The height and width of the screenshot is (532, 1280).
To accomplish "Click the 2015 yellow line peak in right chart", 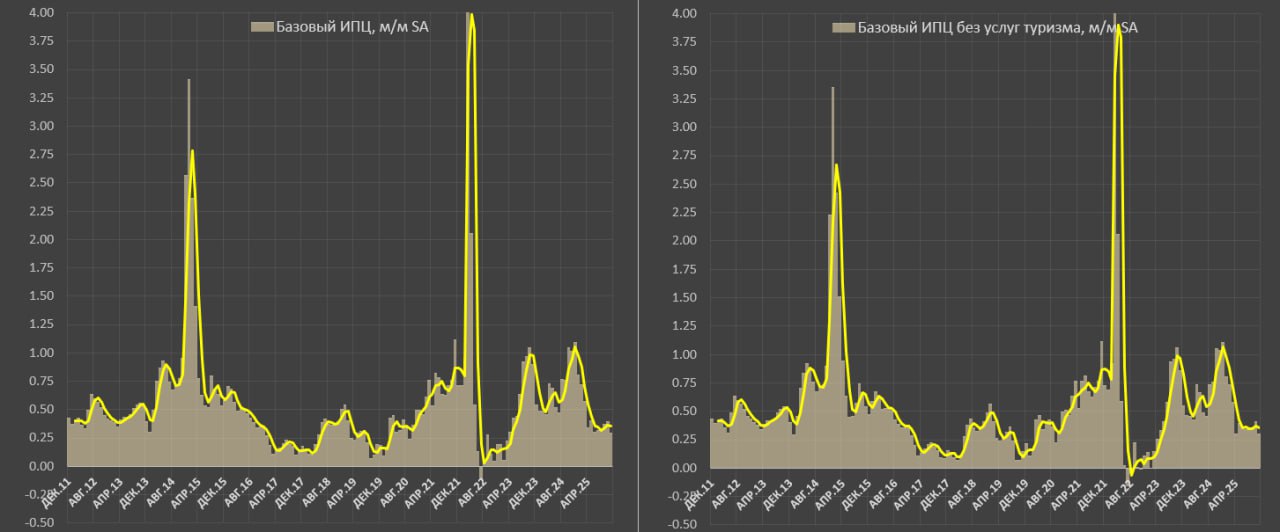I will coord(836,166).
